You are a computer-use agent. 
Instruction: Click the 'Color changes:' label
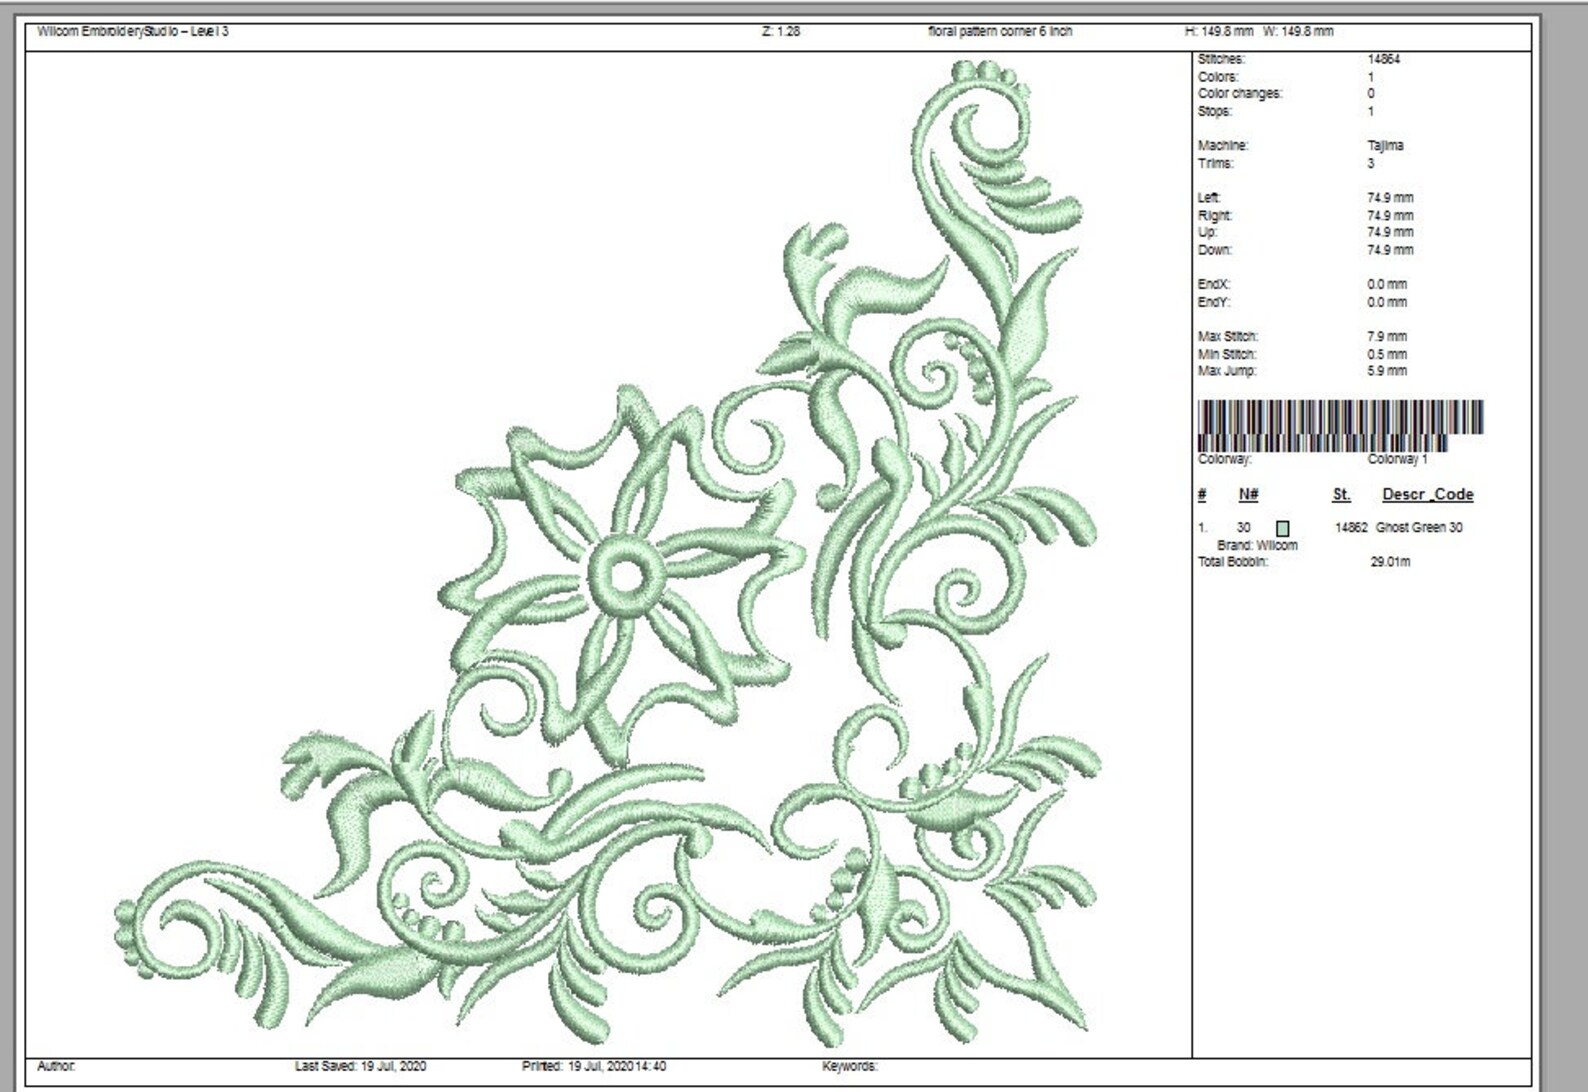pyautogui.click(x=1240, y=94)
